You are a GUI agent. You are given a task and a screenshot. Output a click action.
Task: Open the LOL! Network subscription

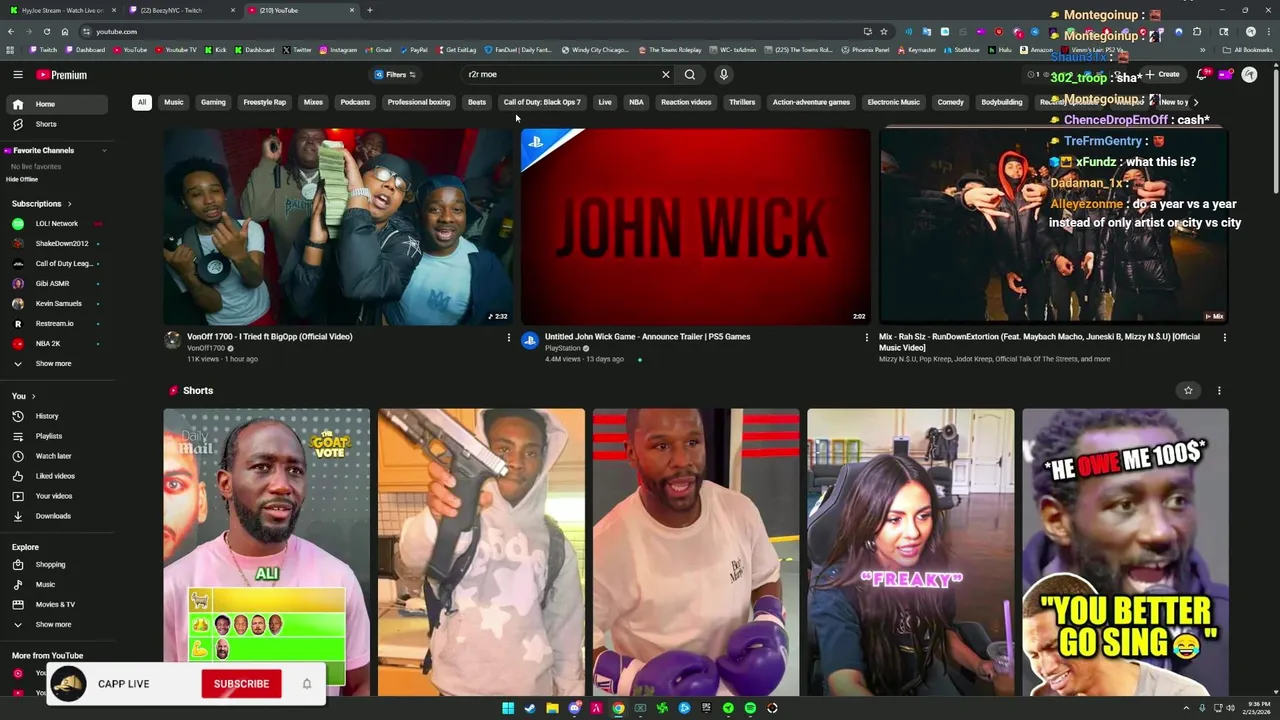click(x=57, y=224)
